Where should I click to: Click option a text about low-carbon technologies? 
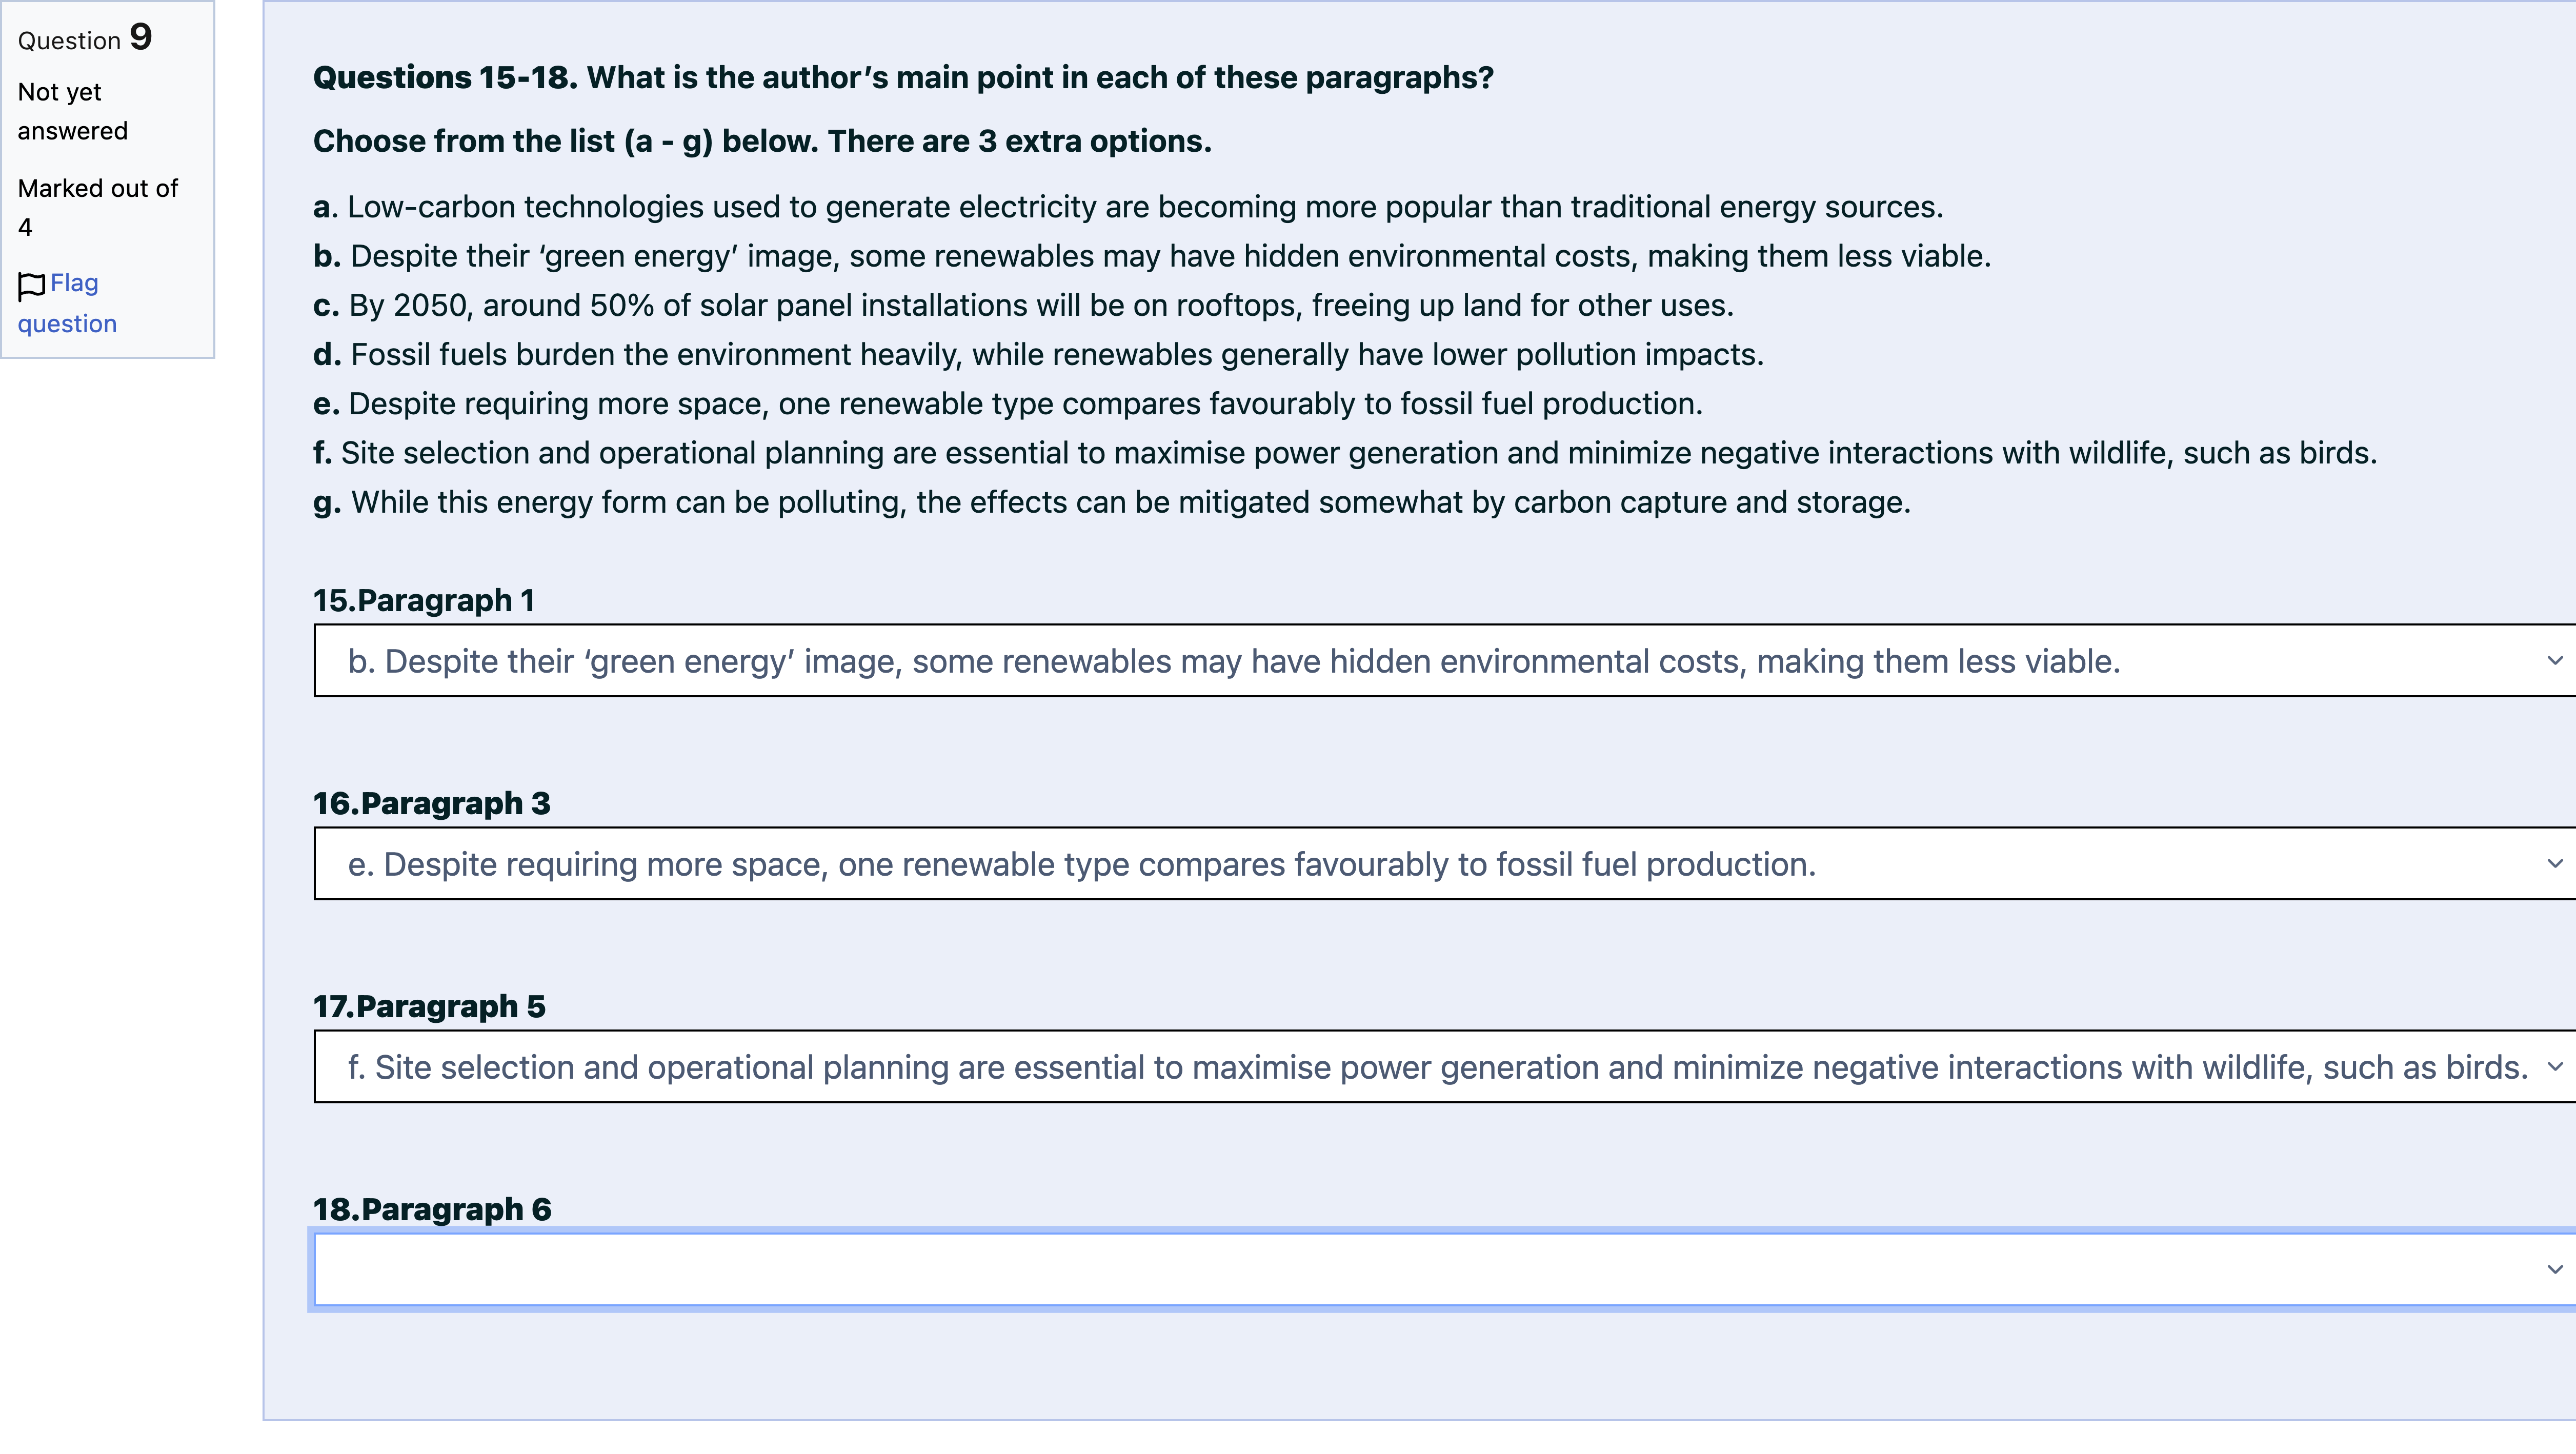[x=1128, y=207]
